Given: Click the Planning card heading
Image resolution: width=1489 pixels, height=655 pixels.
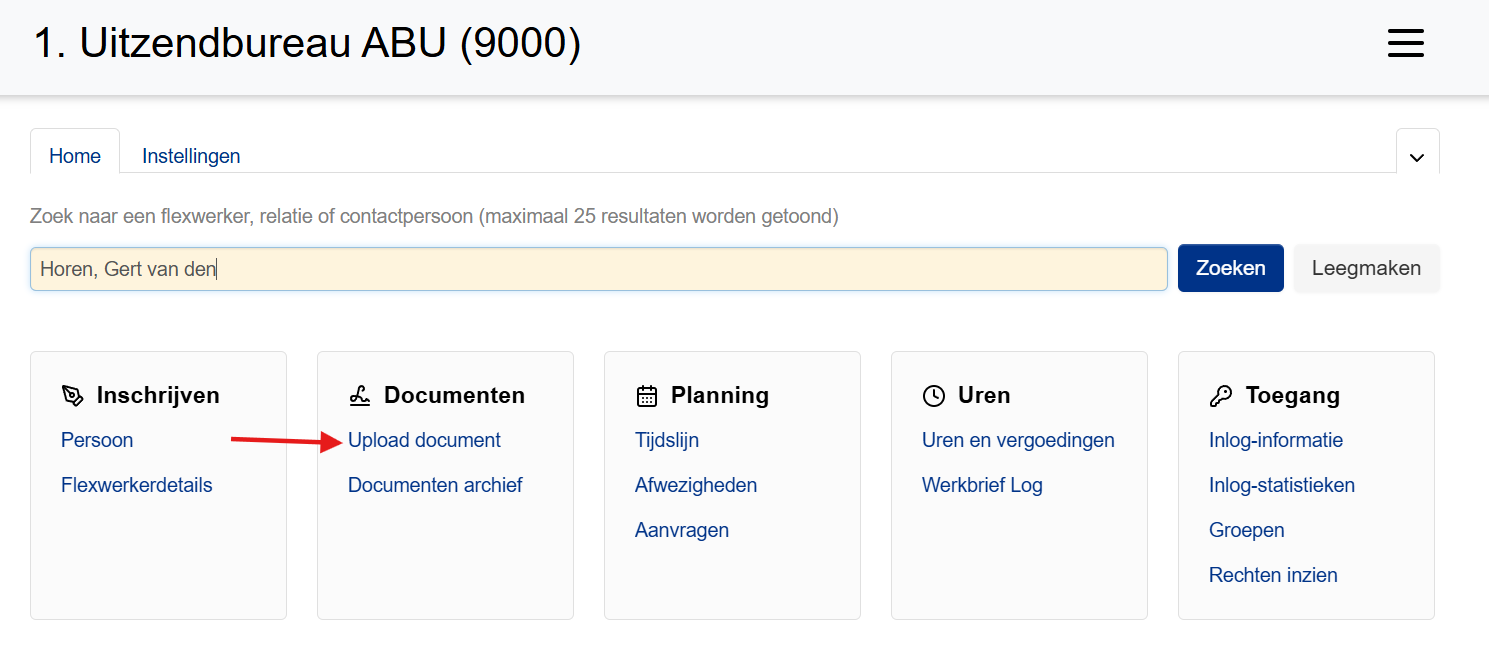Looking at the screenshot, I should pyautogui.click(x=720, y=395).
